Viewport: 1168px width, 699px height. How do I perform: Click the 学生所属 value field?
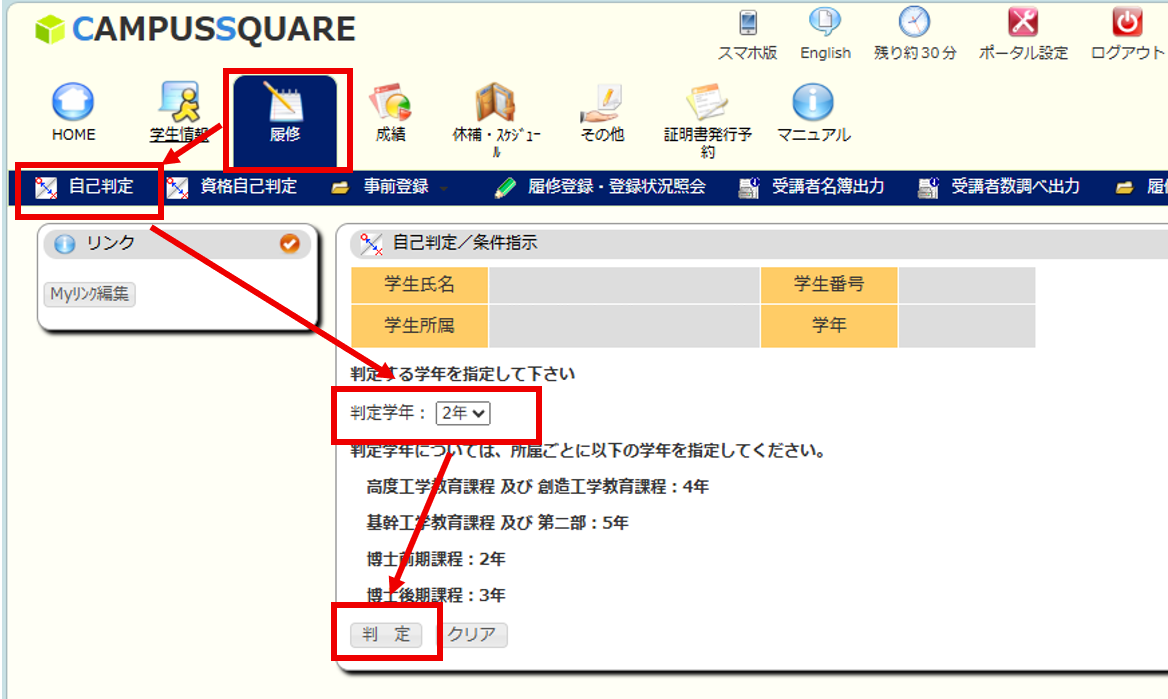[624, 326]
